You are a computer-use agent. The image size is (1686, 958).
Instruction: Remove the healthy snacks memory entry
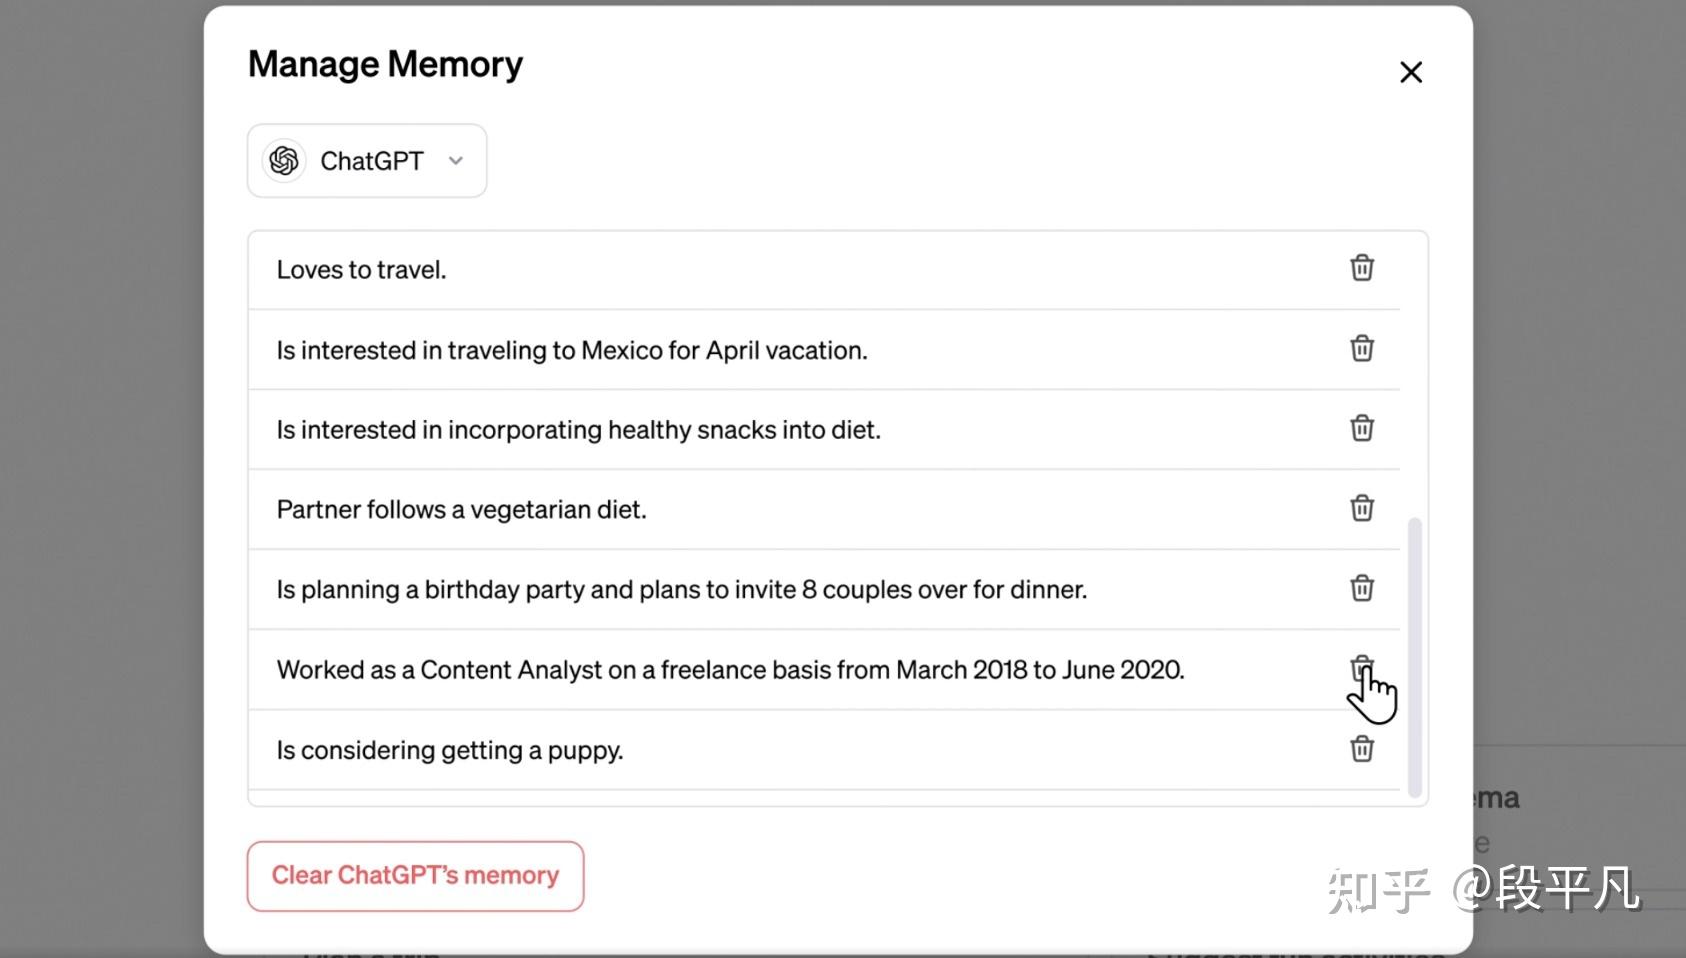point(1361,428)
